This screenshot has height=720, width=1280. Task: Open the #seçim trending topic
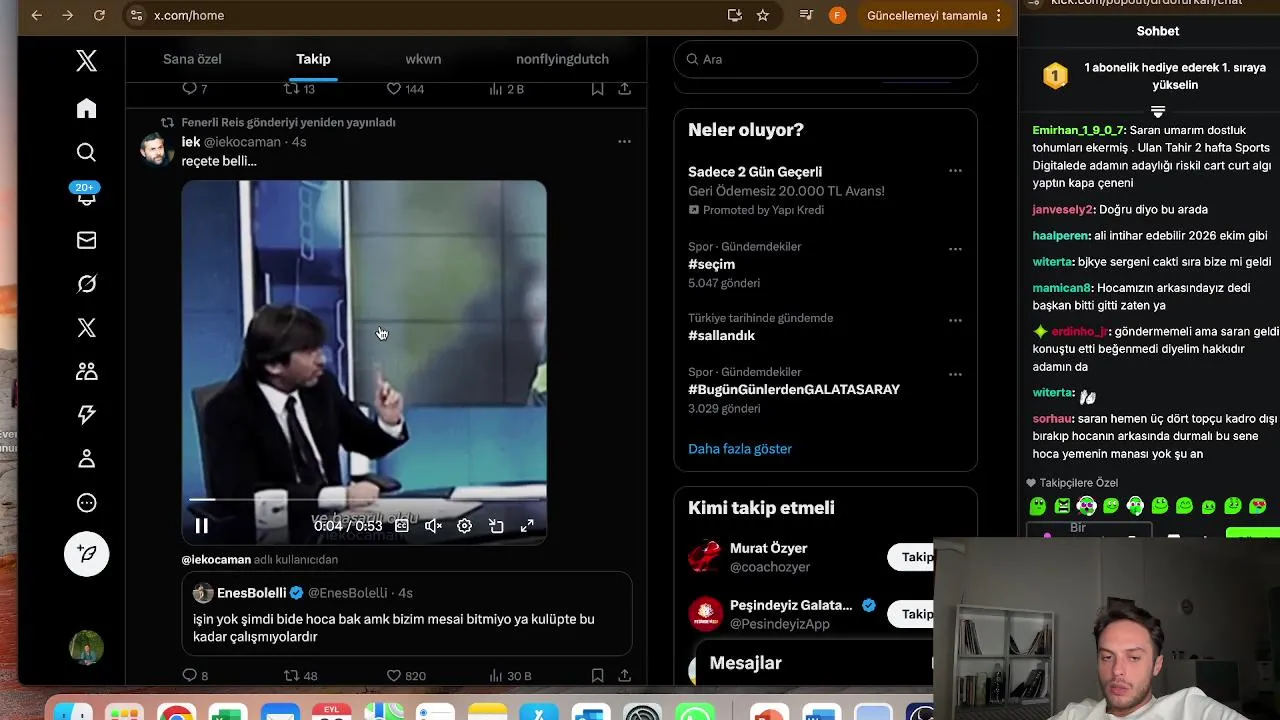[711, 264]
